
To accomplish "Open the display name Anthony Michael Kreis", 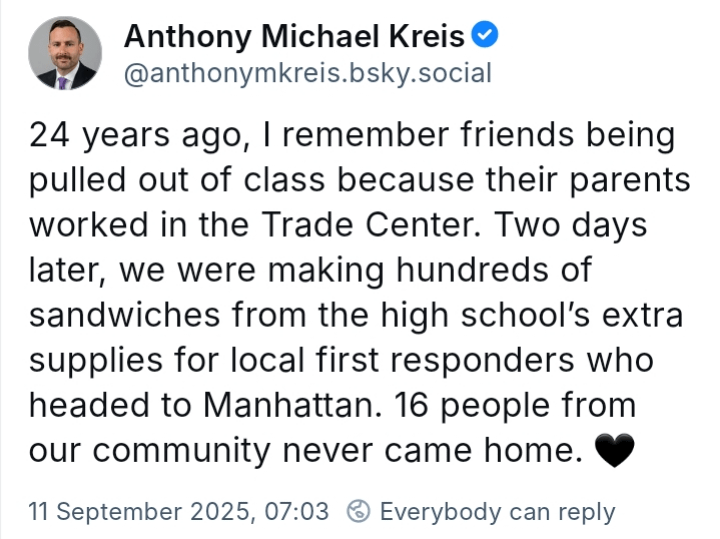I will (294, 36).
